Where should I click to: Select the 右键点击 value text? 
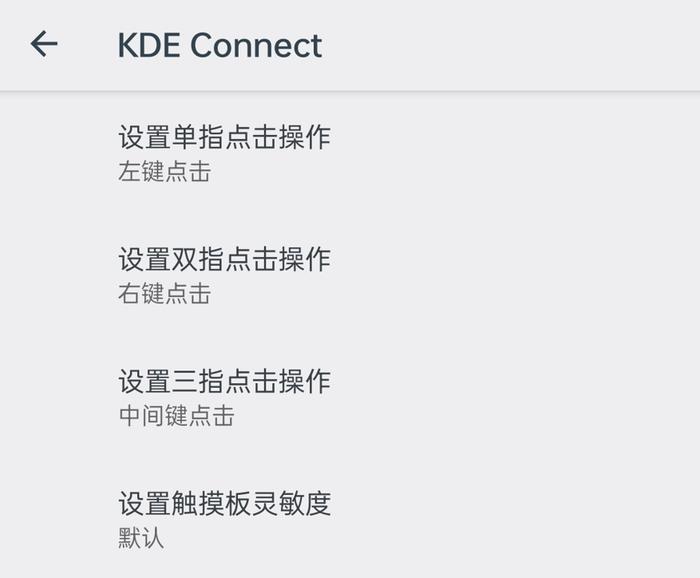pyautogui.click(x=165, y=294)
